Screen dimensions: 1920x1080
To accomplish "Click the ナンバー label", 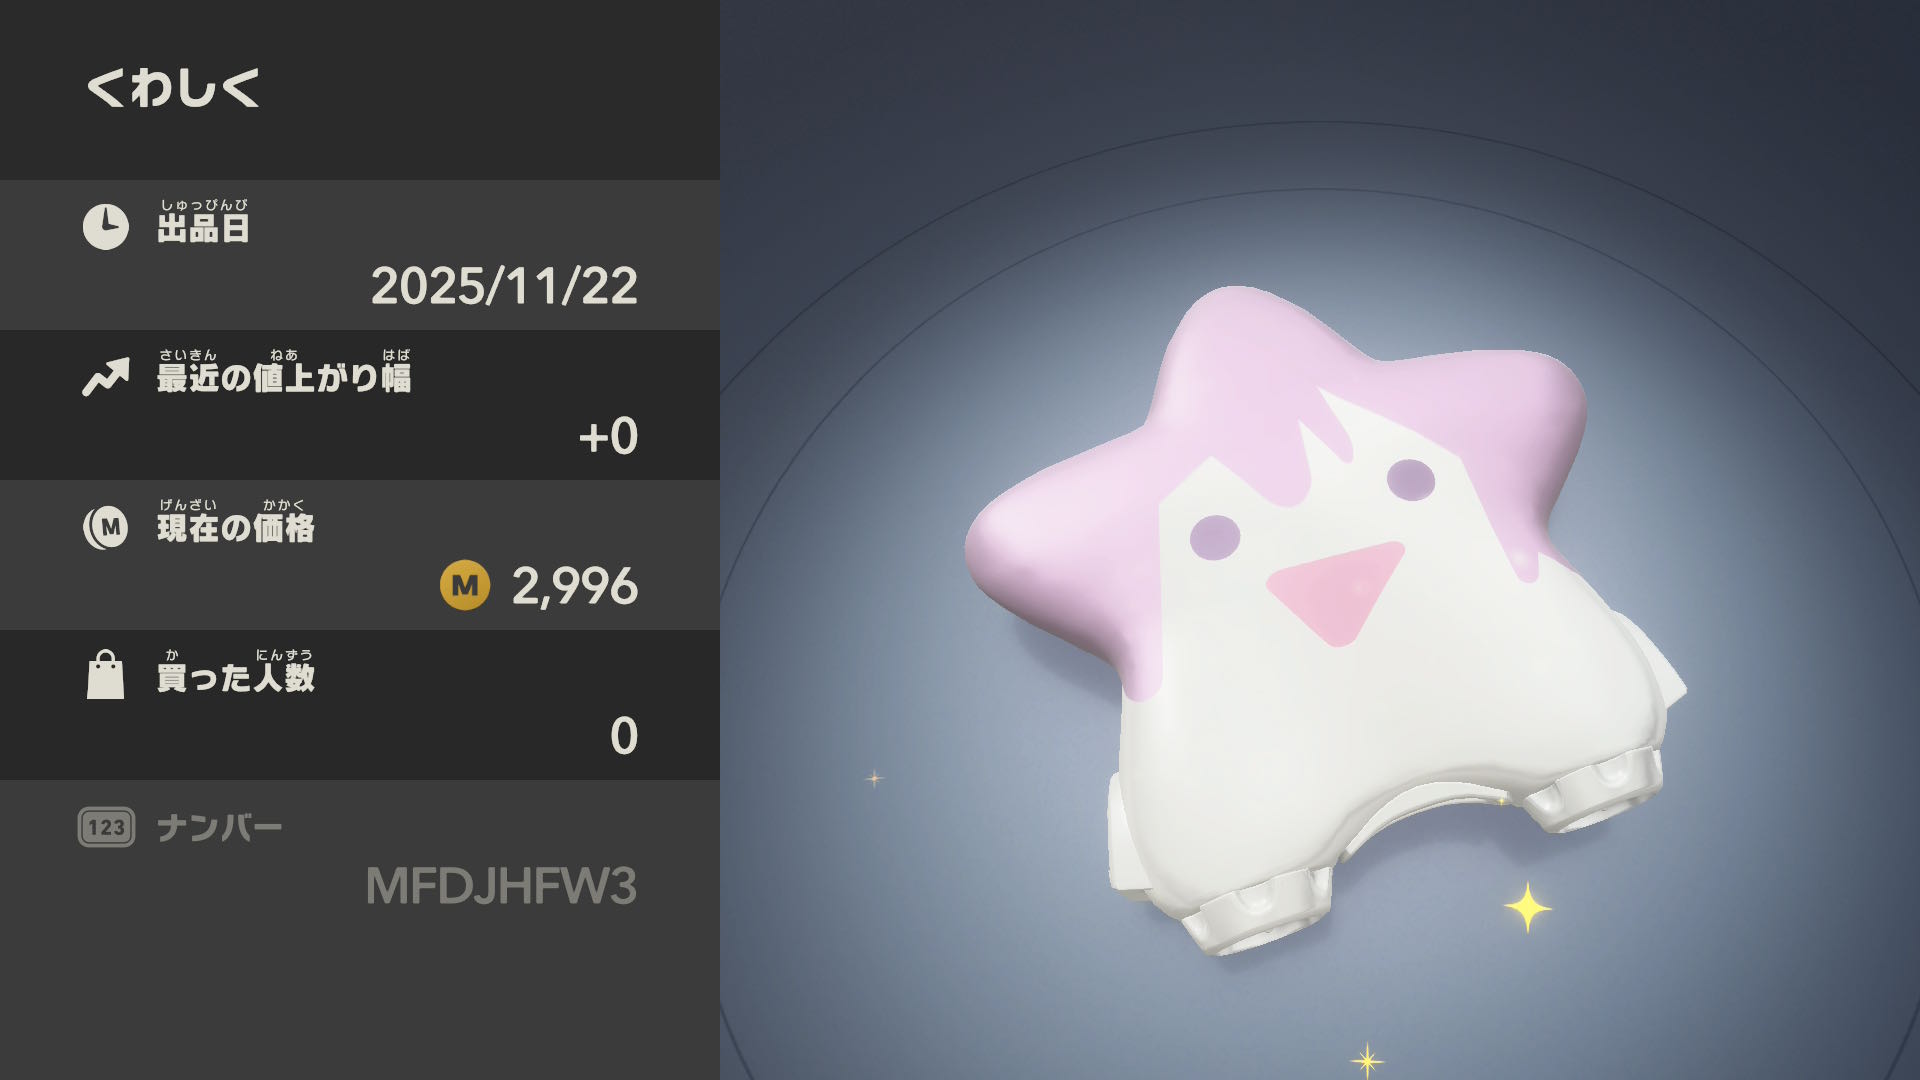I will pos(220,828).
